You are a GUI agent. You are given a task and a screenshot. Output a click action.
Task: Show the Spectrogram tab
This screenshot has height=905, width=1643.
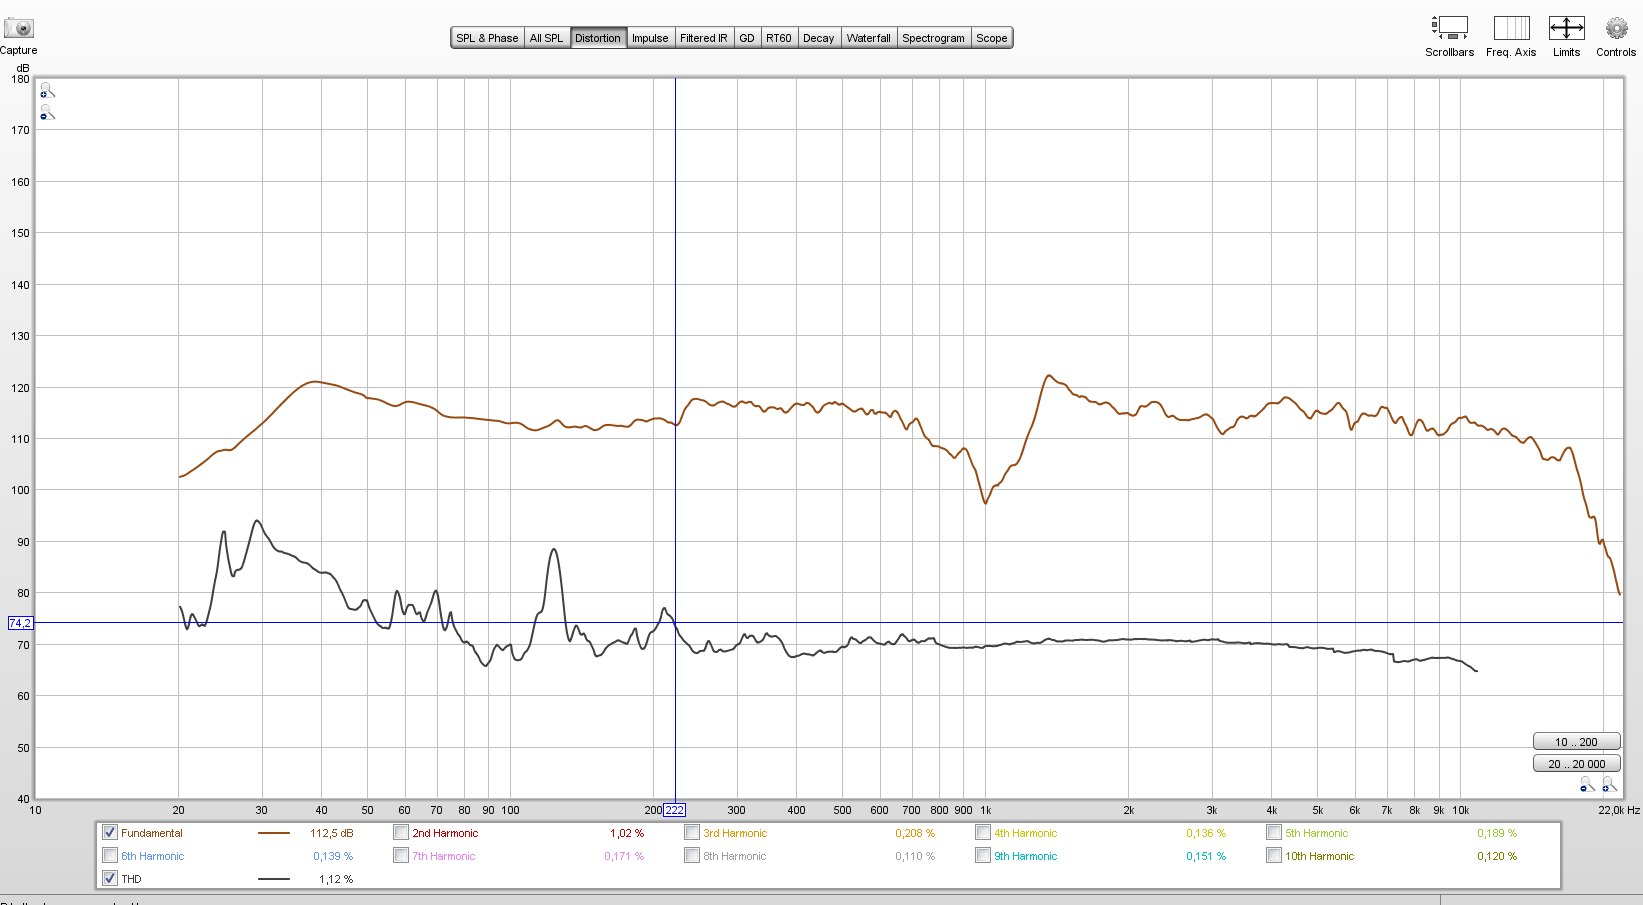coord(933,38)
